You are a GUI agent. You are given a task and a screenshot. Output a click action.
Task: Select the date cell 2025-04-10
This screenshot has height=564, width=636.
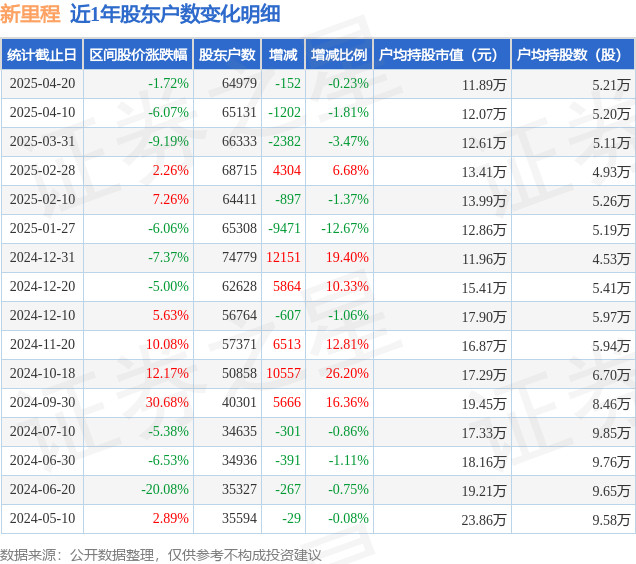[x=42, y=112]
